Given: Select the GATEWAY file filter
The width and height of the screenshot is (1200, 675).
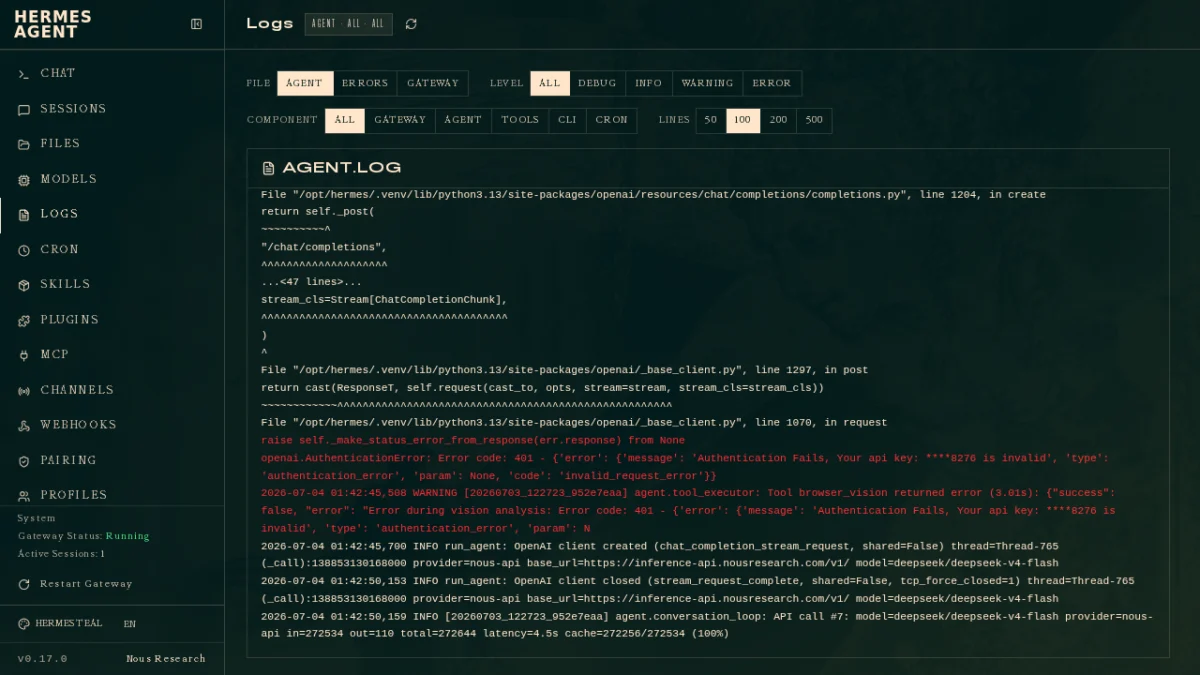Looking at the screenshot, I should pyautogui.click(x=432, y=83).
